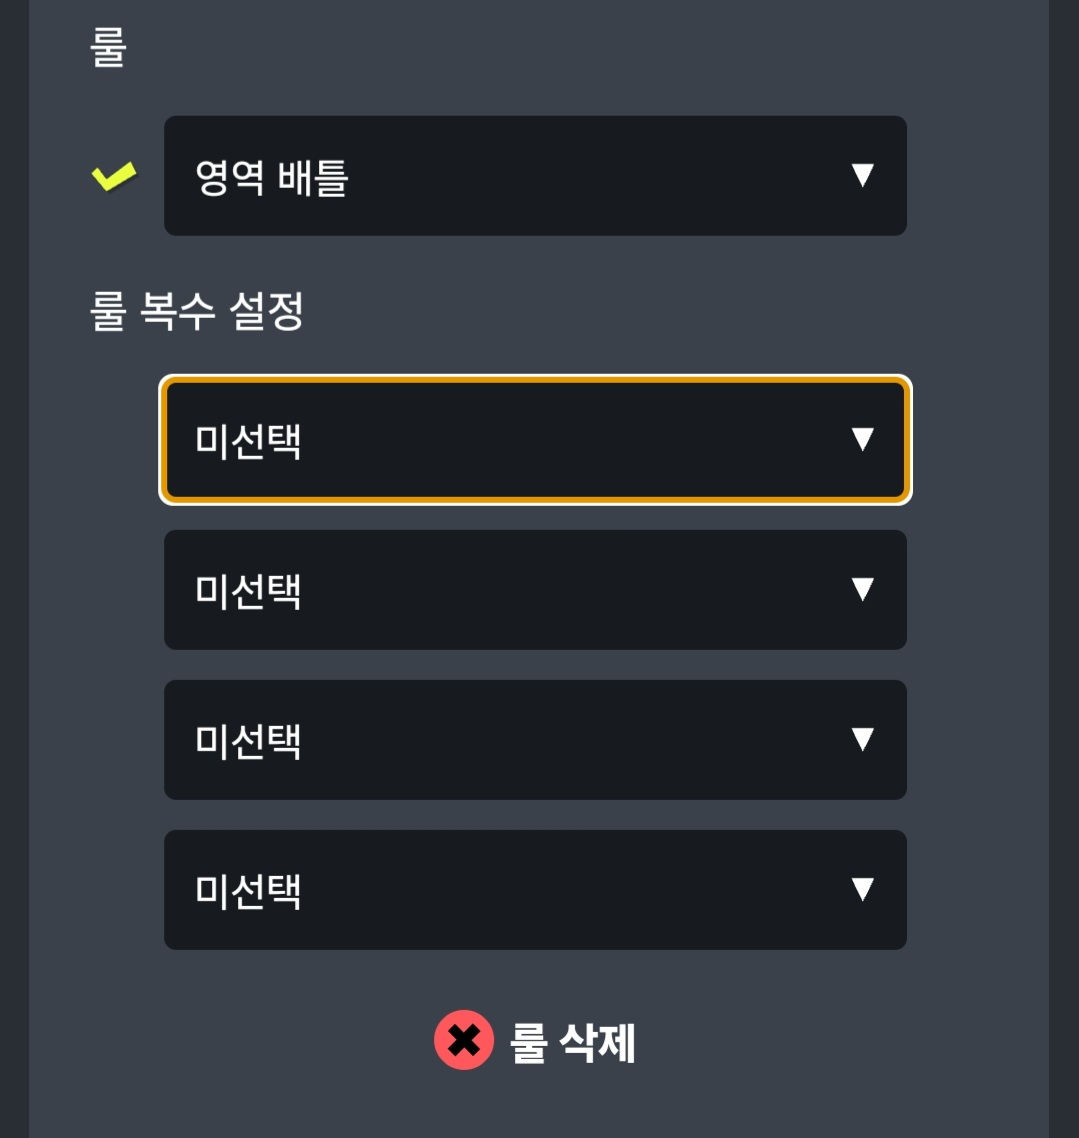This screenshot has width=1079, height=1138.
Task: Click the arrow icon on 영역 배틀 dropdown
Action: point(862,176)
